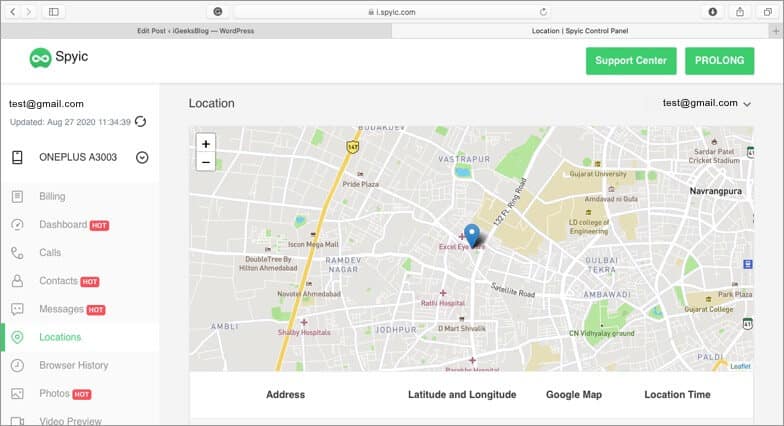Click the Calls phone handset icon
Image resolution: width=784 pixels, height=426 pixels.
17,253
